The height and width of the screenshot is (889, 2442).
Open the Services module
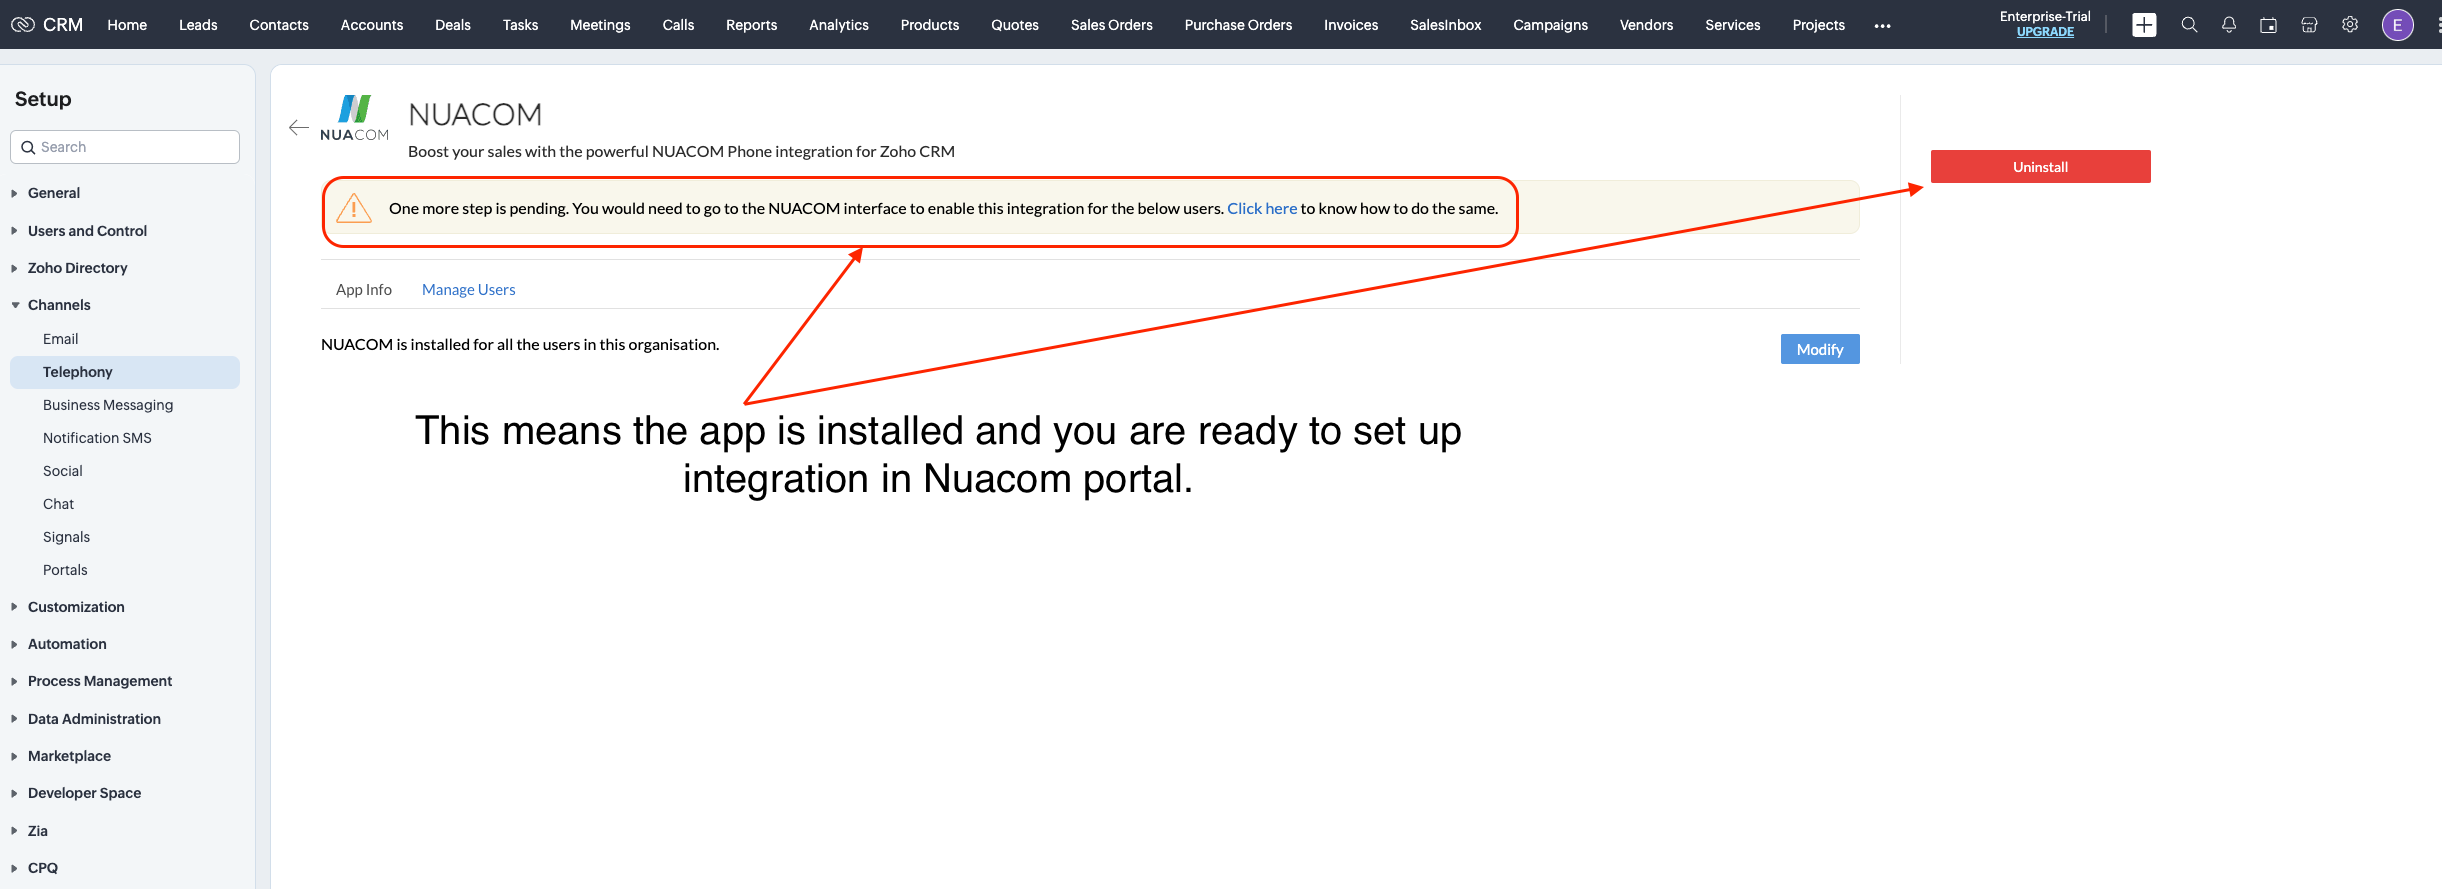1733,25
